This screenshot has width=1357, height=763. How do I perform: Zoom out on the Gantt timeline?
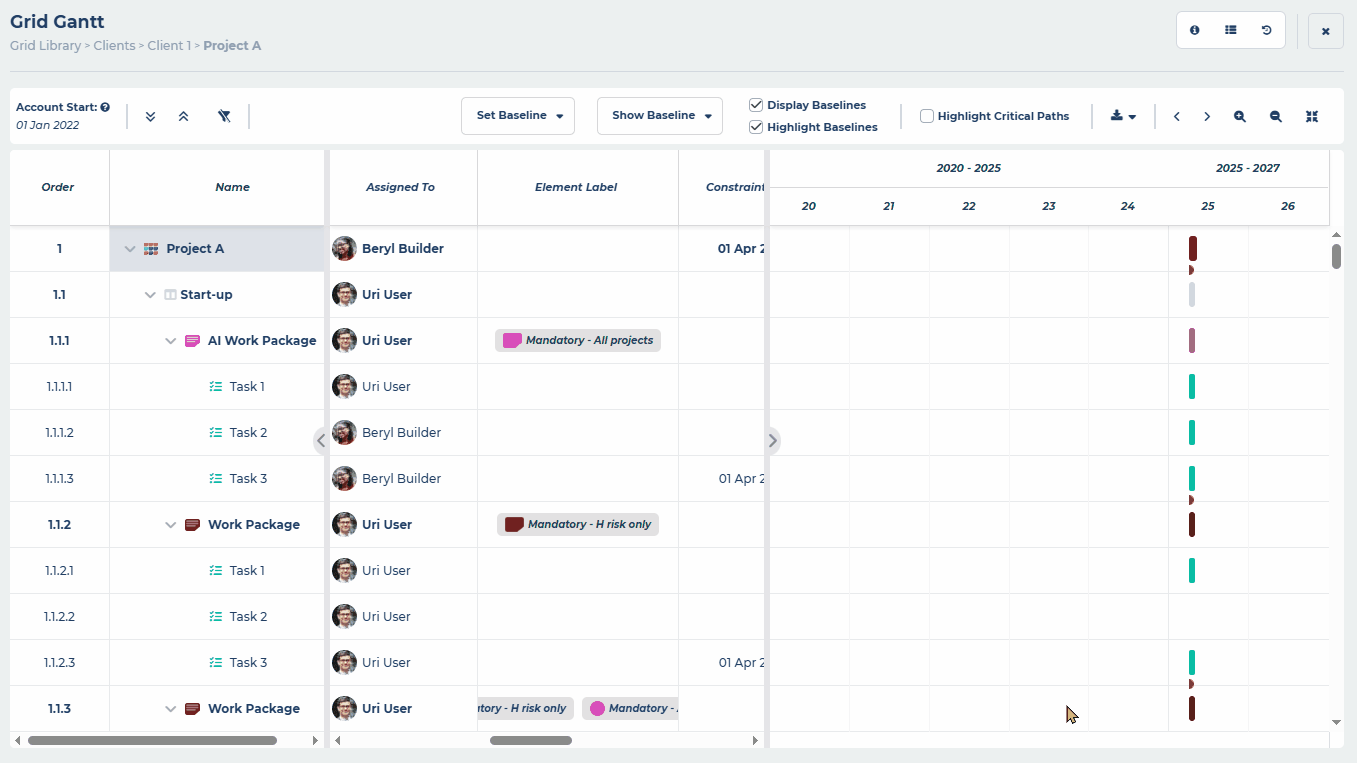1275,116
